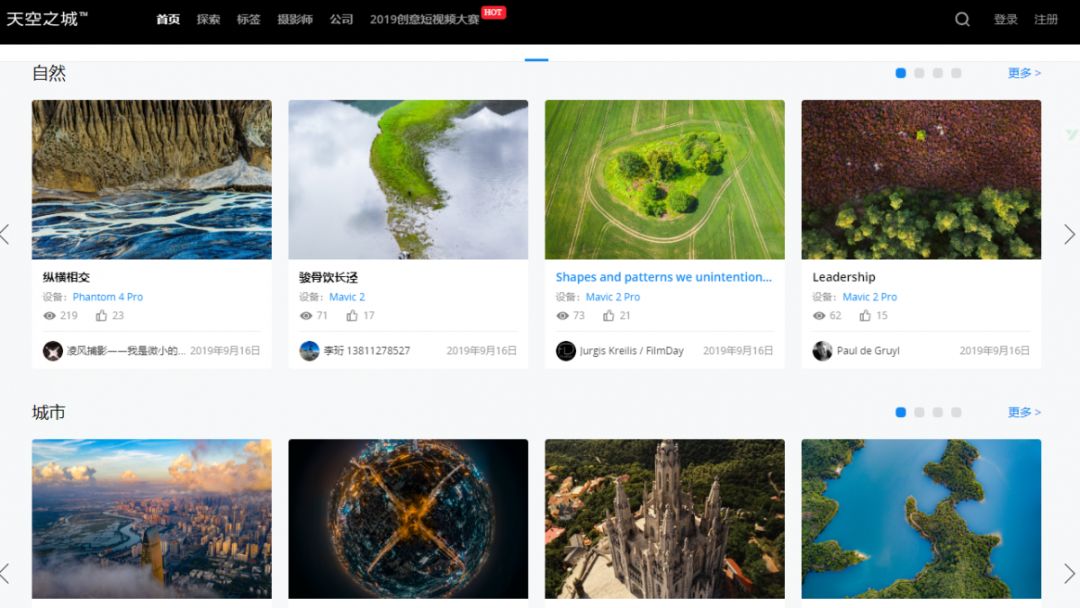
Task: Open 纵横相交 rocky river thumbnail
Action: tap(152, 180)
